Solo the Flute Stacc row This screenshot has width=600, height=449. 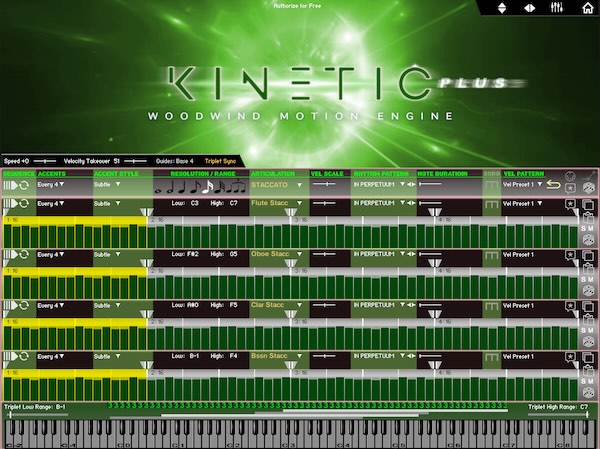click(584, 229)
